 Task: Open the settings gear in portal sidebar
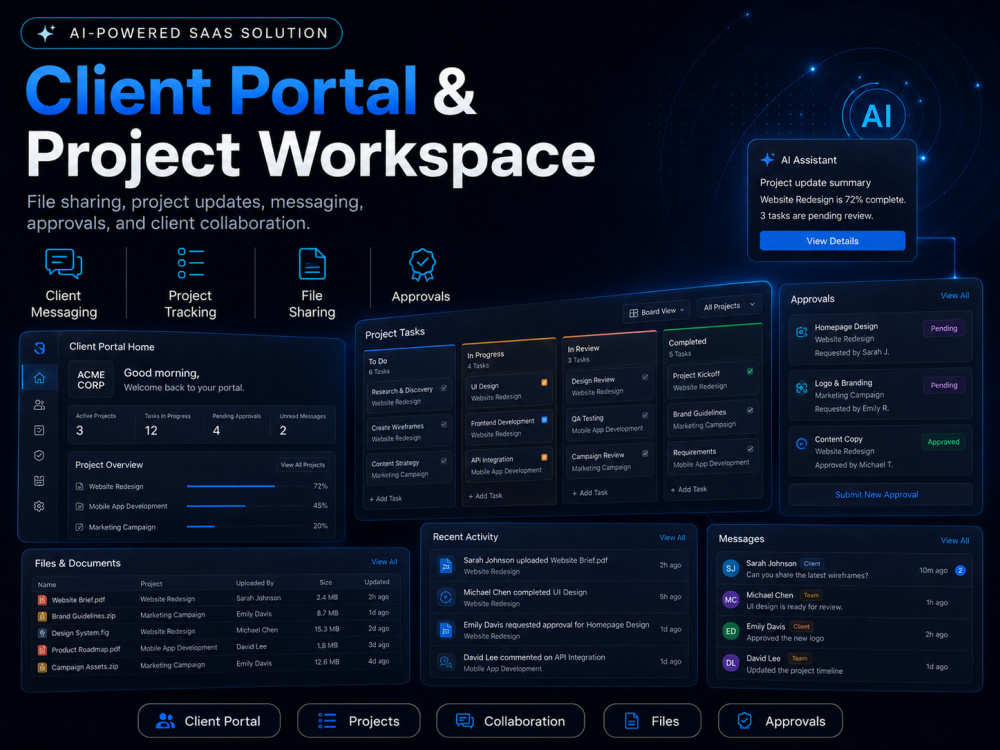click(39, 506)
